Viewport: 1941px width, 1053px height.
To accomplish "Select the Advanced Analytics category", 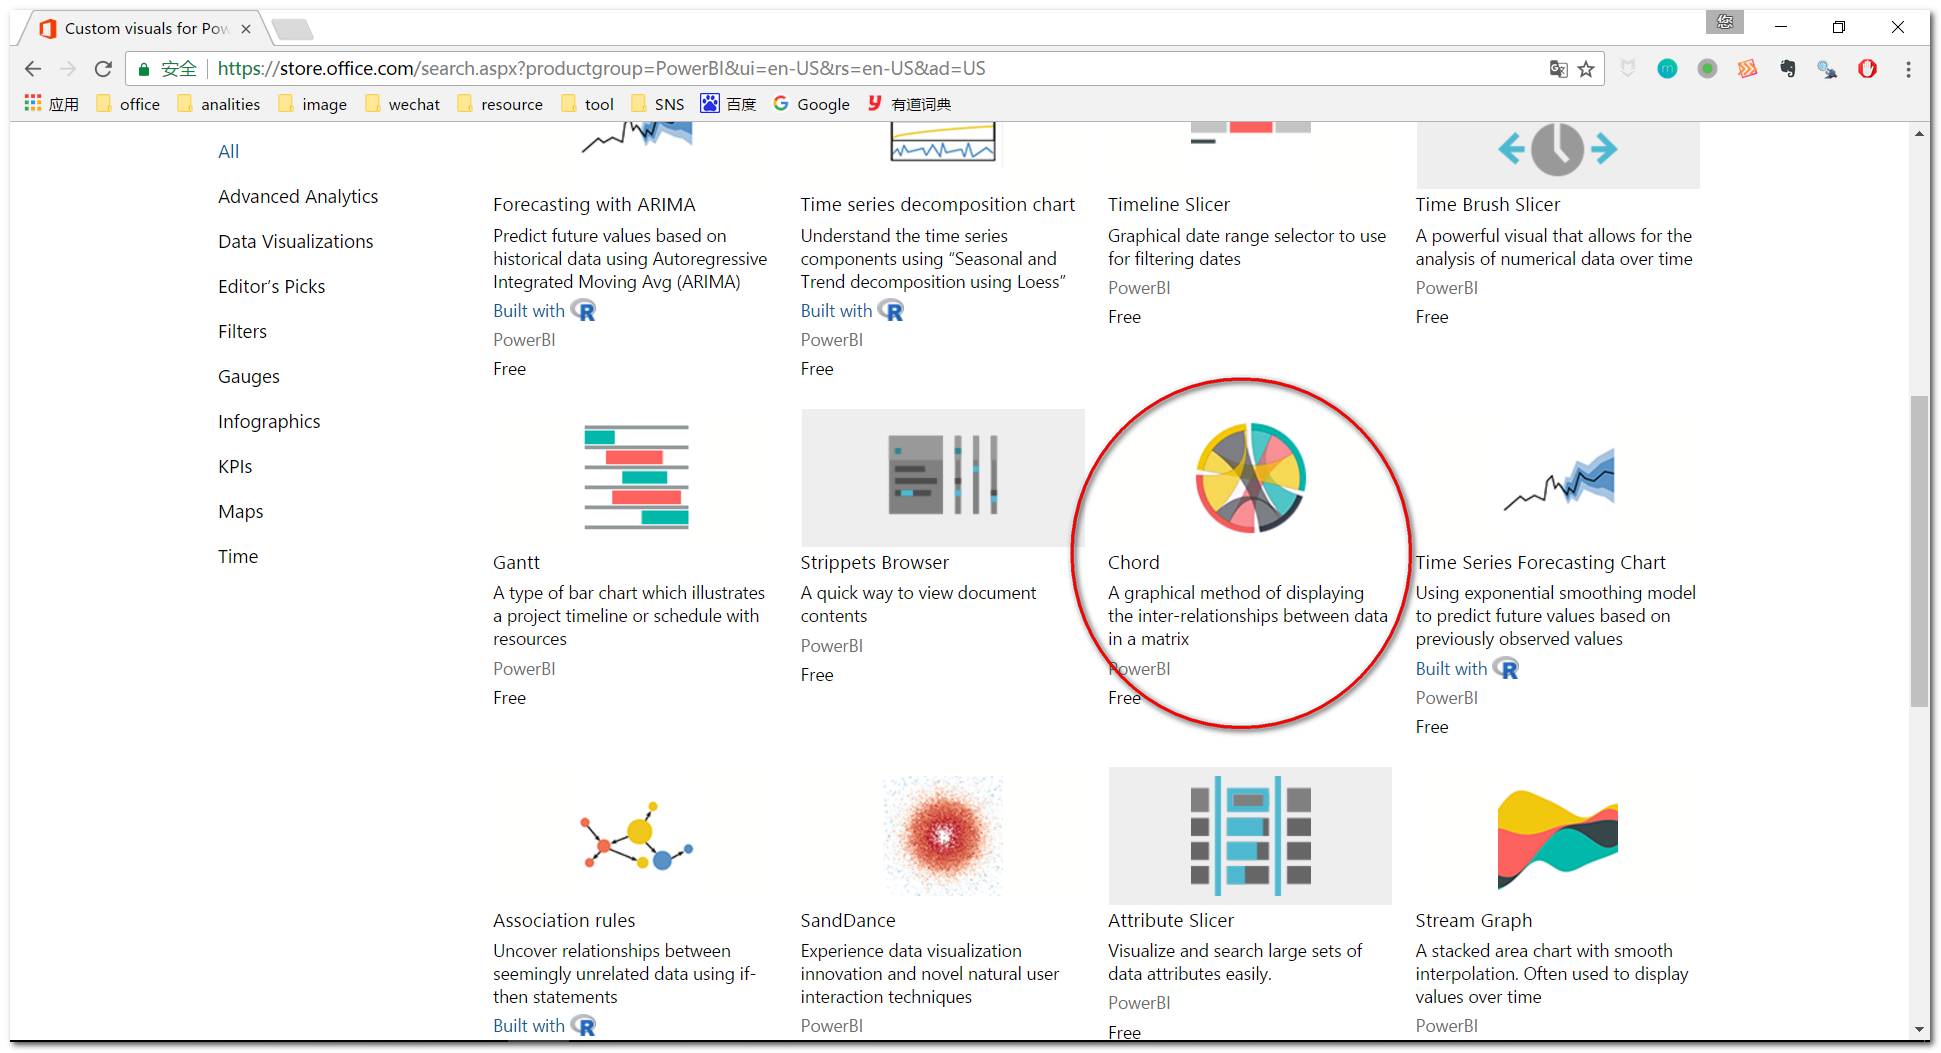I will pyautogui.click(x=298, y=197).
